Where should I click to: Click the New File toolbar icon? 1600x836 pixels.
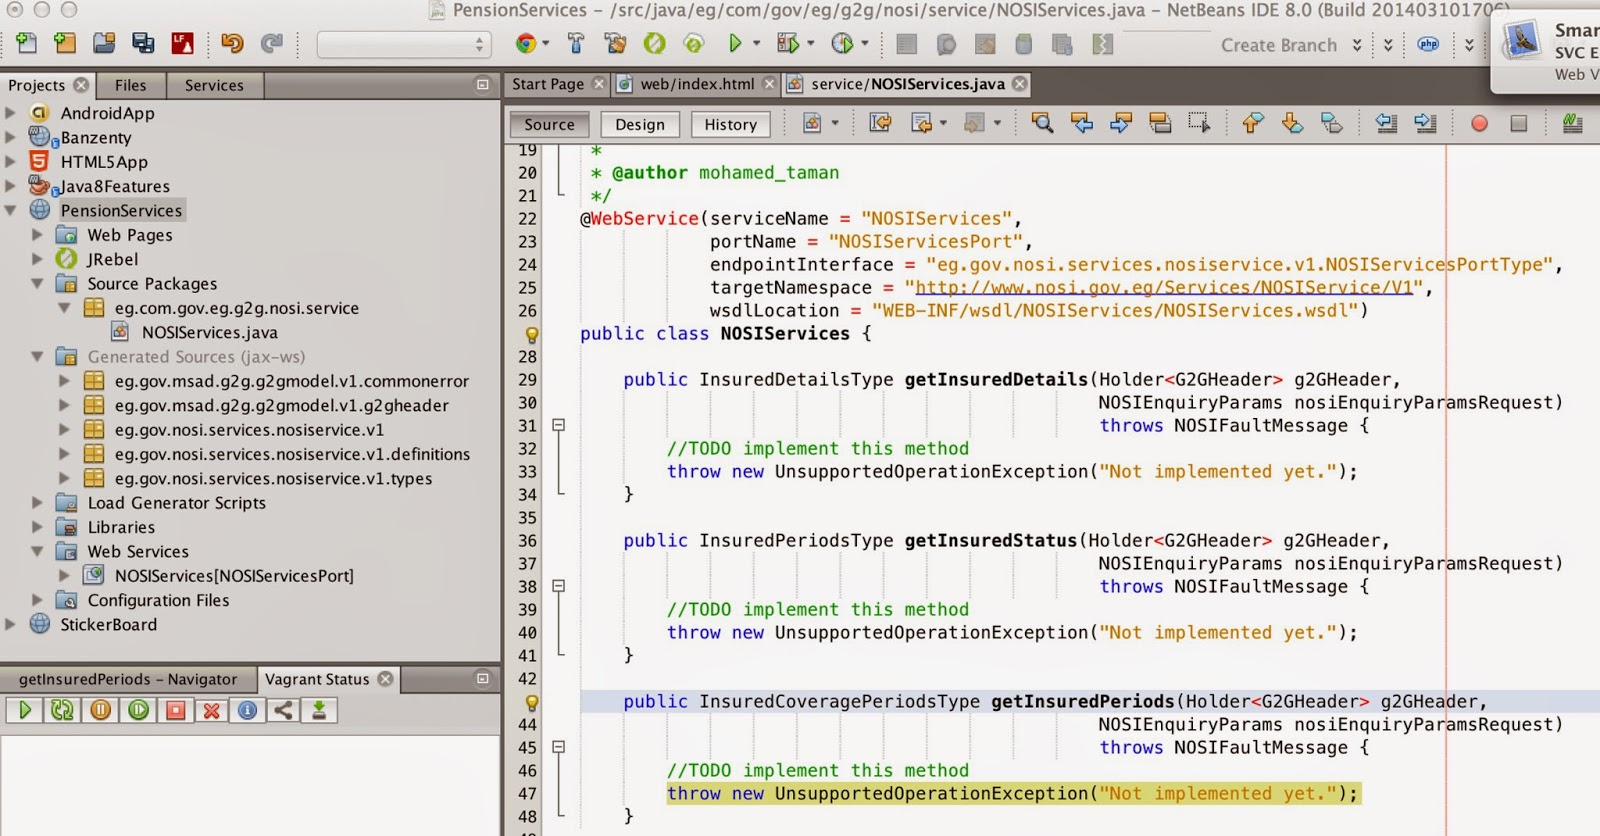tap(27, 43)
